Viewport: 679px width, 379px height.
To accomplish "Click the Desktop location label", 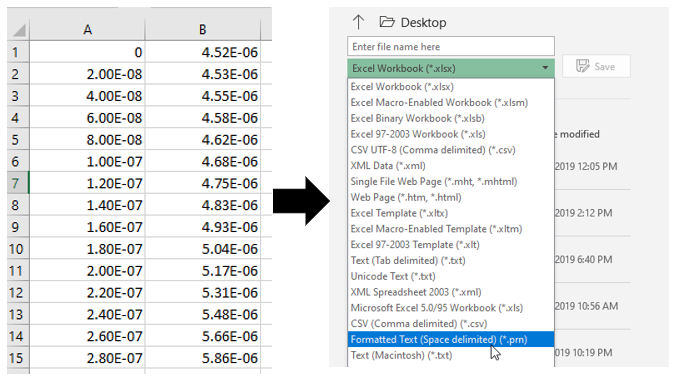I will point(423,22).
